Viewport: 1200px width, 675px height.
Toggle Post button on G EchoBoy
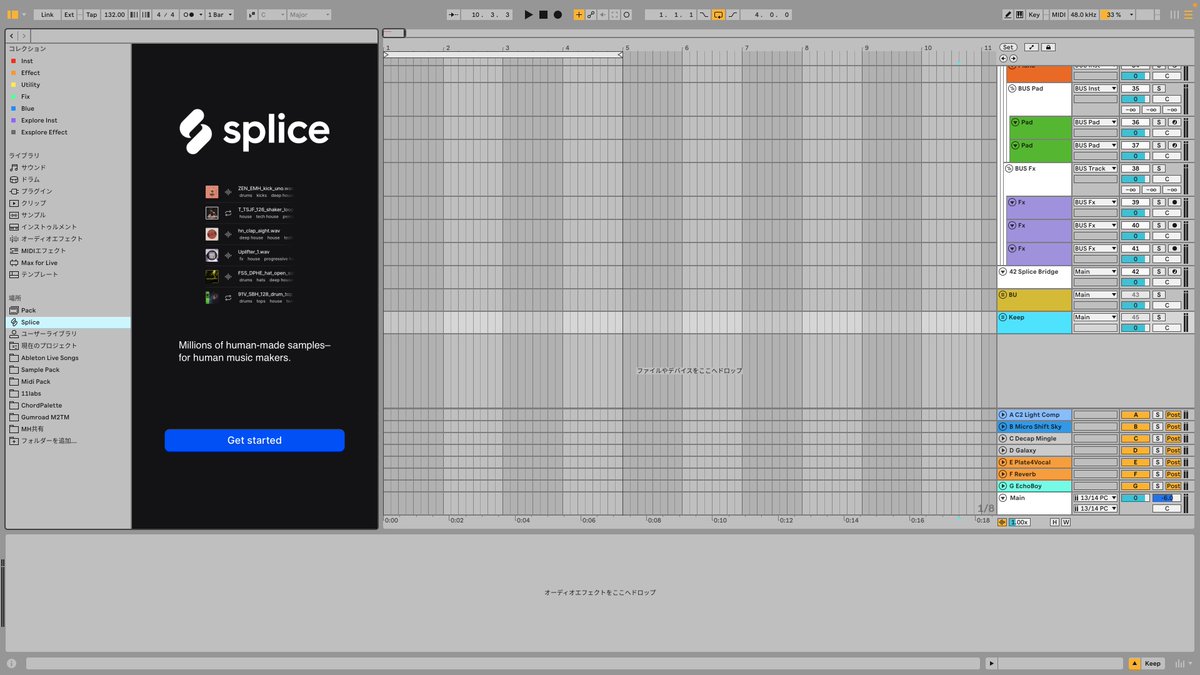[x=1173, y=486]
